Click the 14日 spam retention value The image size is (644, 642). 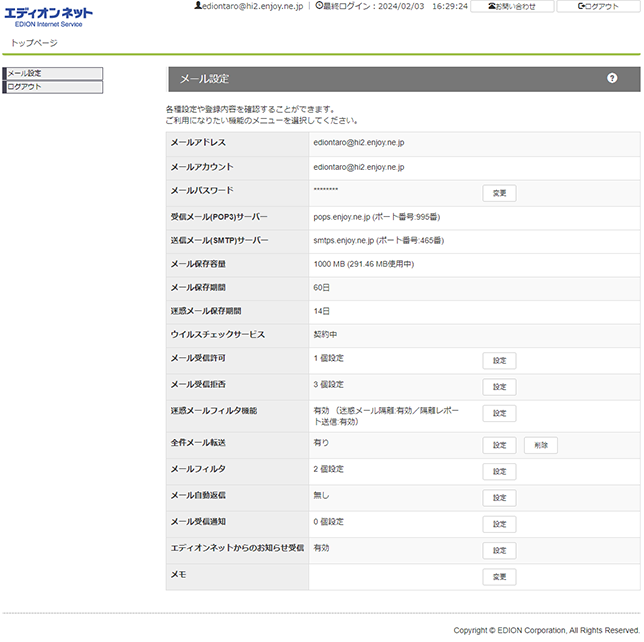click(x=322, y=311)
